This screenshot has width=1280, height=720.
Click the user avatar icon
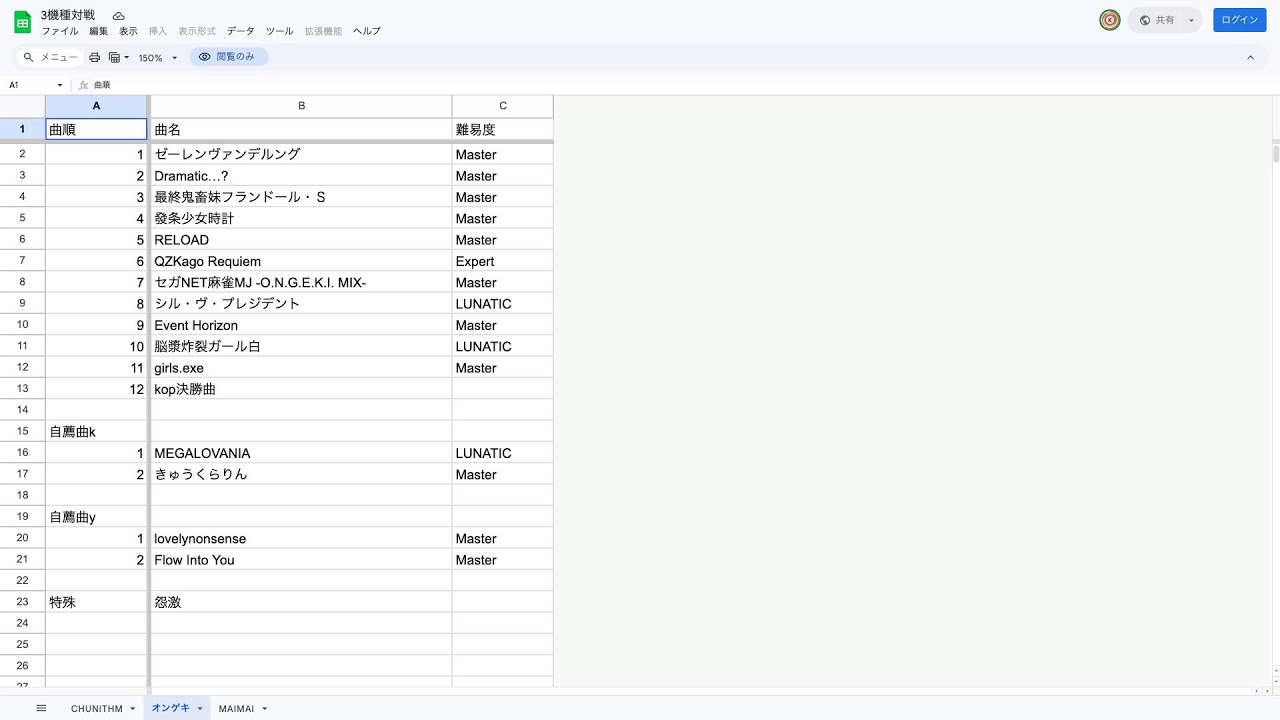(1109, 20)
